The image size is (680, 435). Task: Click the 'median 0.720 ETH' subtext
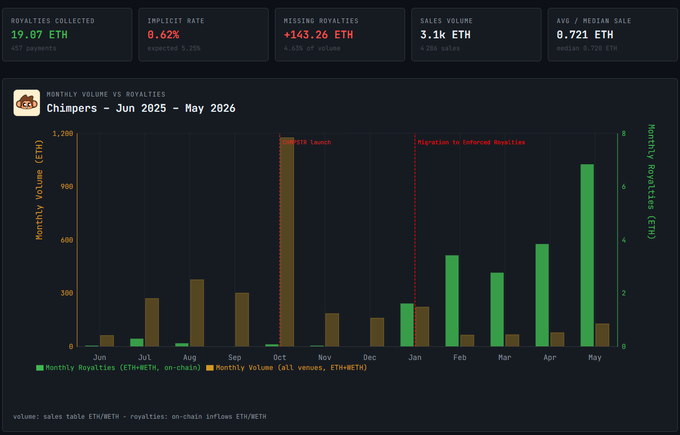587,48
